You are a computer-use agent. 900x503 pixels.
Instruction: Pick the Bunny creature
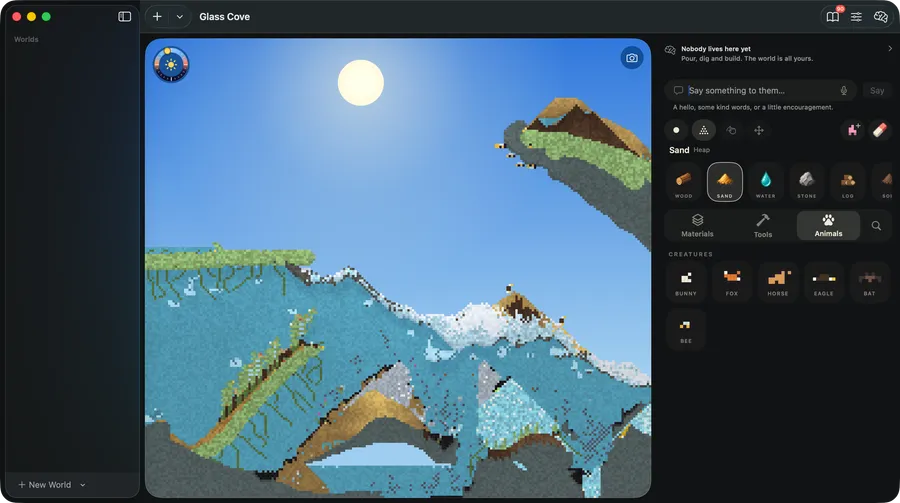pyautogui.click(x=686, y=282)
